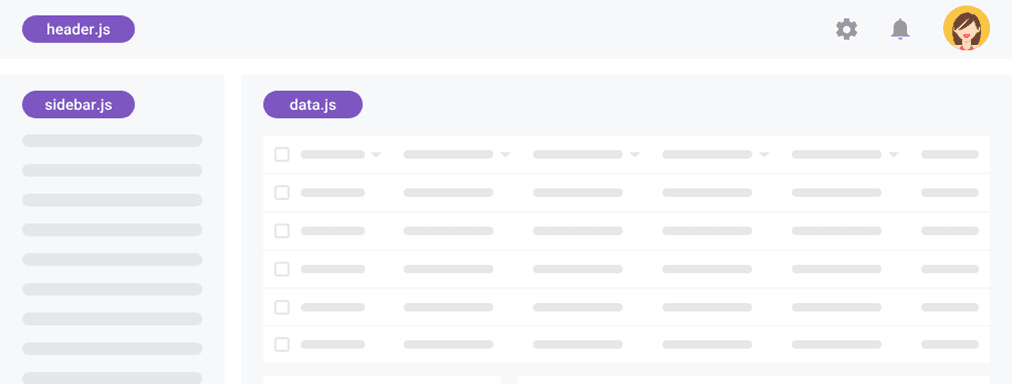
Task: Select the first sidebar menu placeholder item
Action: [x=112, y=141]
